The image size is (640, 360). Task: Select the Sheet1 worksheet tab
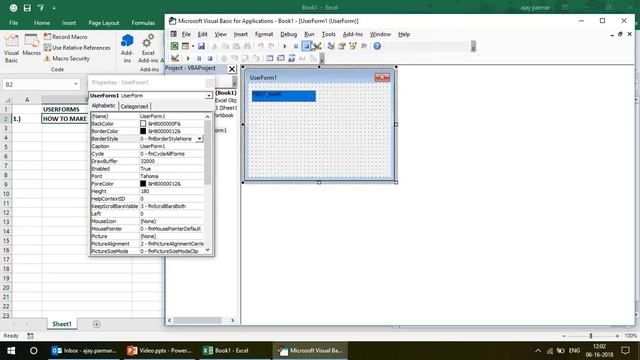(62, 324)
